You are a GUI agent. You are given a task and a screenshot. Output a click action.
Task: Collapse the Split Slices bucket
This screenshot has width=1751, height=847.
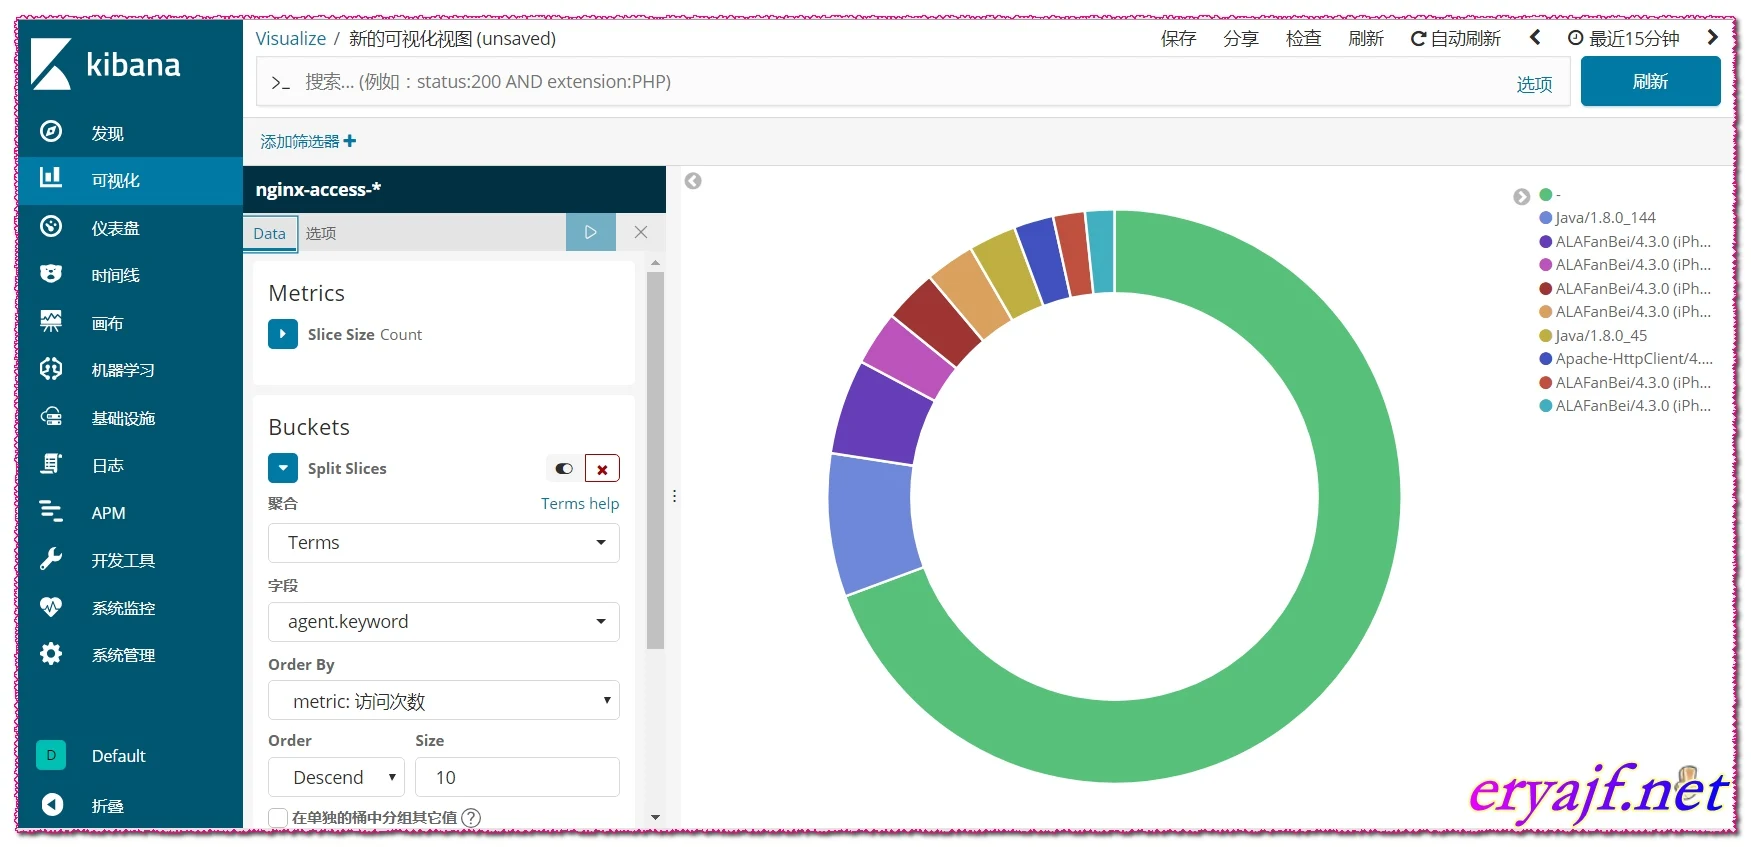(283, 468)
